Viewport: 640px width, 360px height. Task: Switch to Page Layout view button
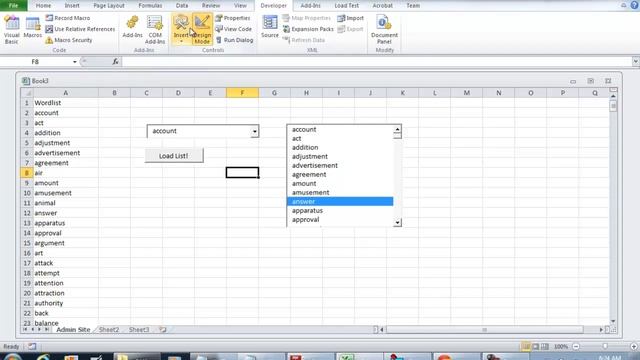536,347
